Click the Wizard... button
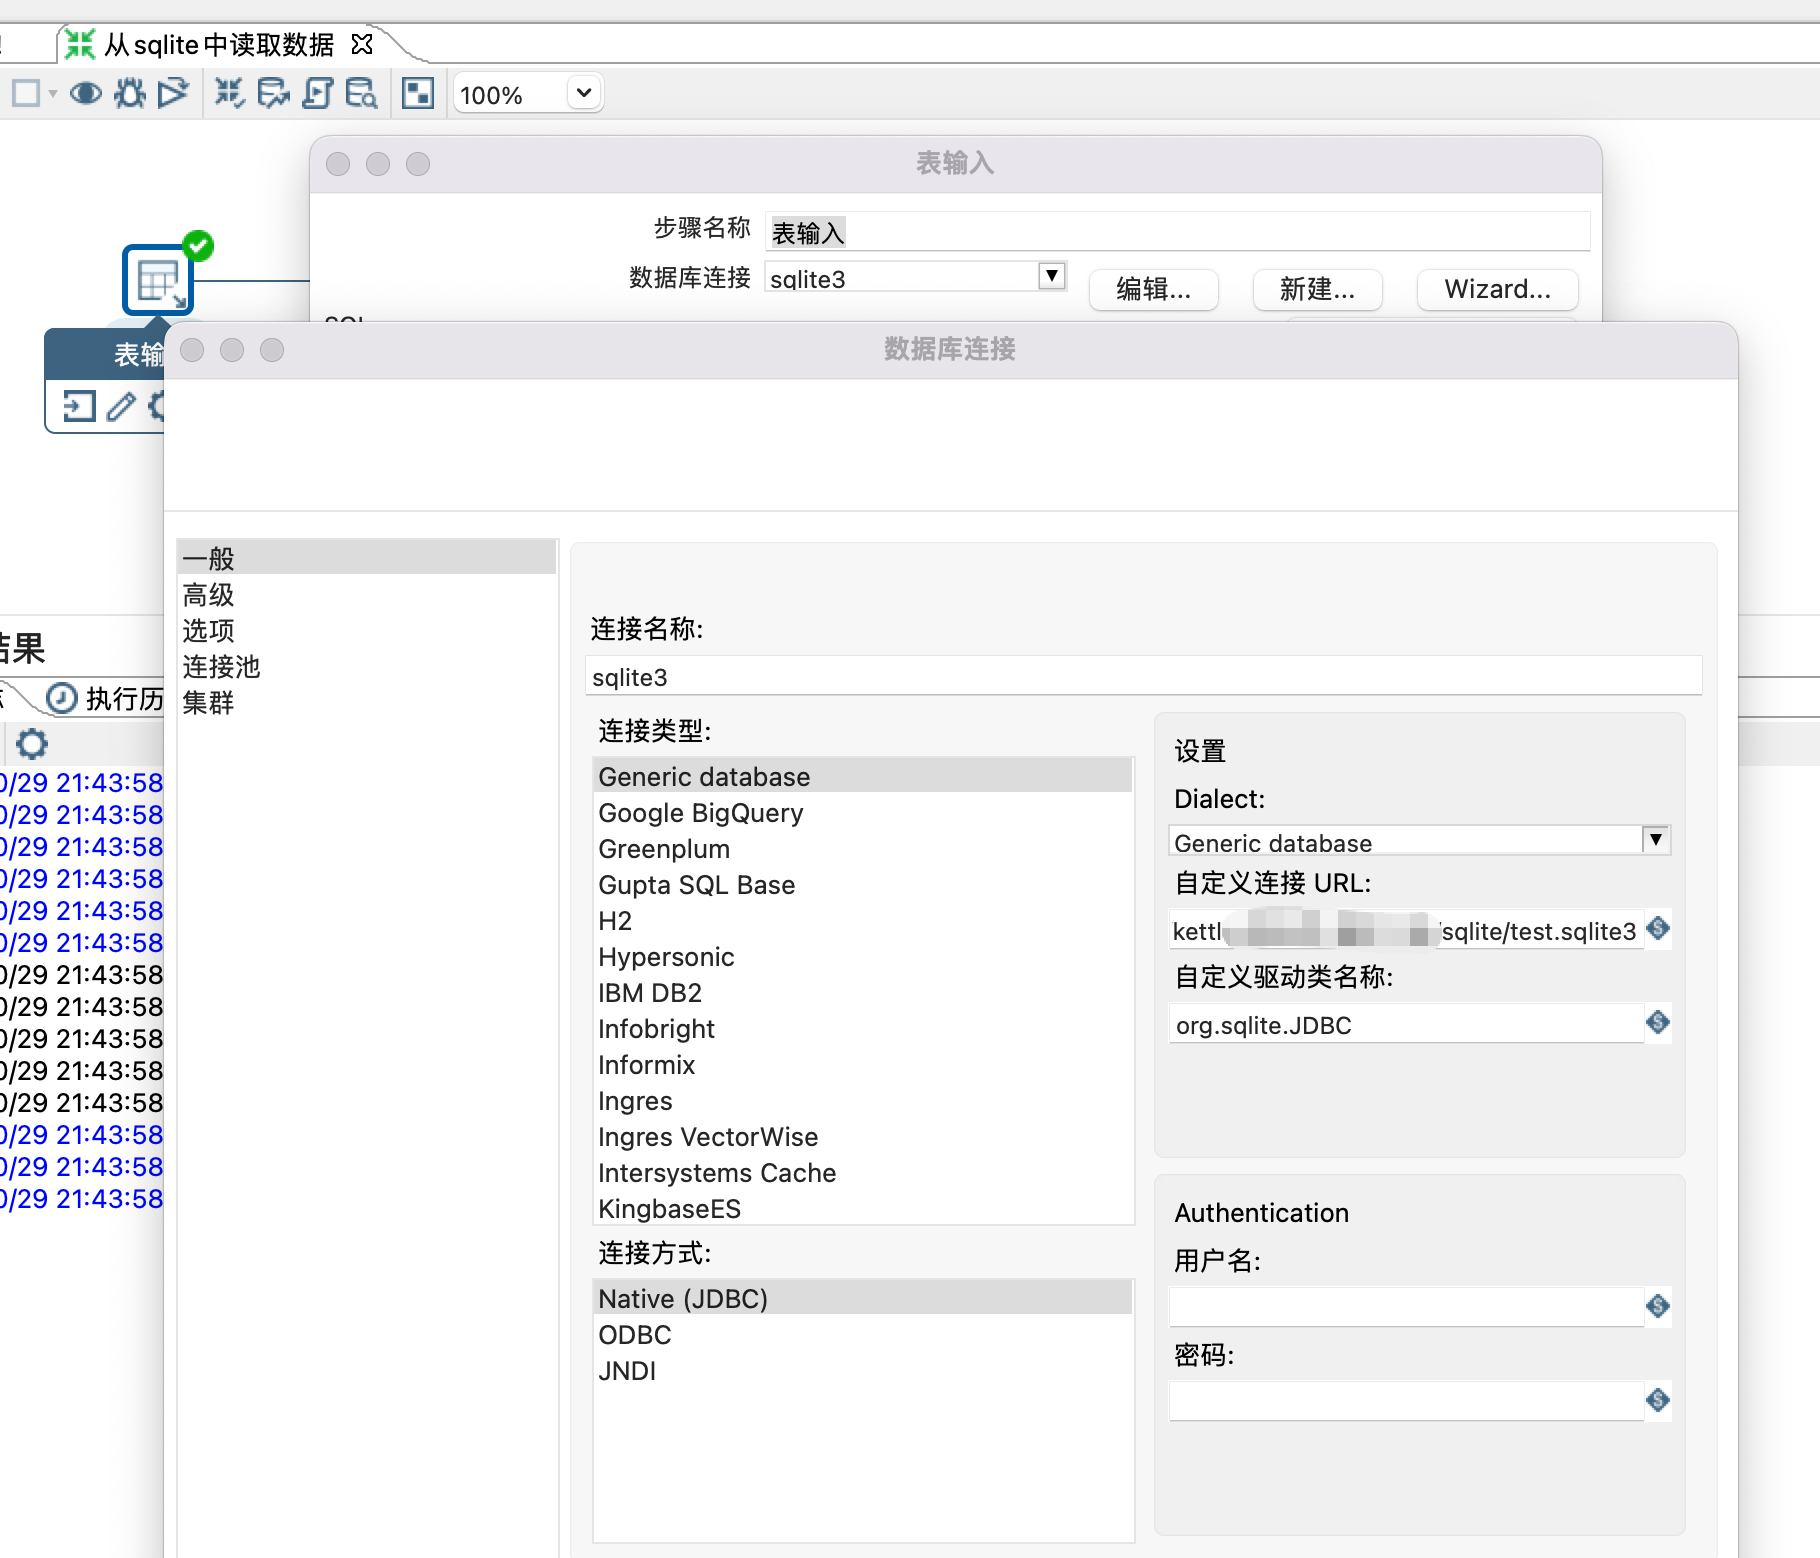The width and height of the screenshot is (1820, 1558). click(x=1497, y=290)
